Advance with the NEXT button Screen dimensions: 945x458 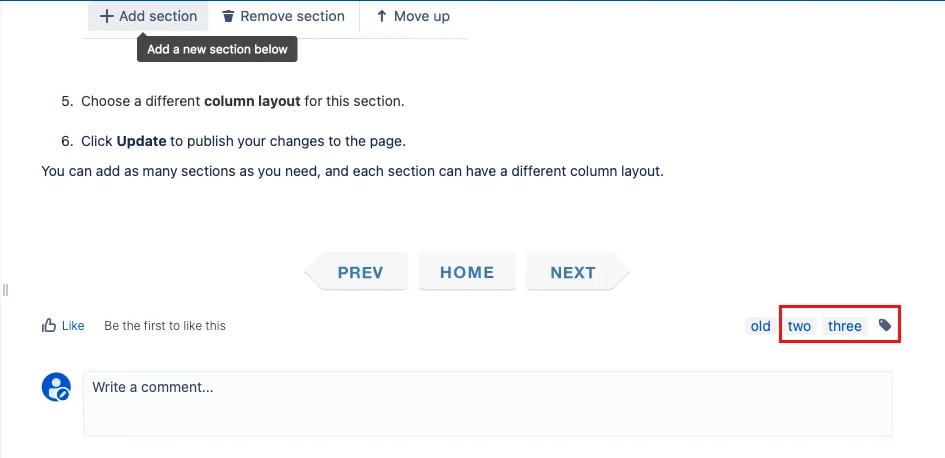[x=577, y=271]
